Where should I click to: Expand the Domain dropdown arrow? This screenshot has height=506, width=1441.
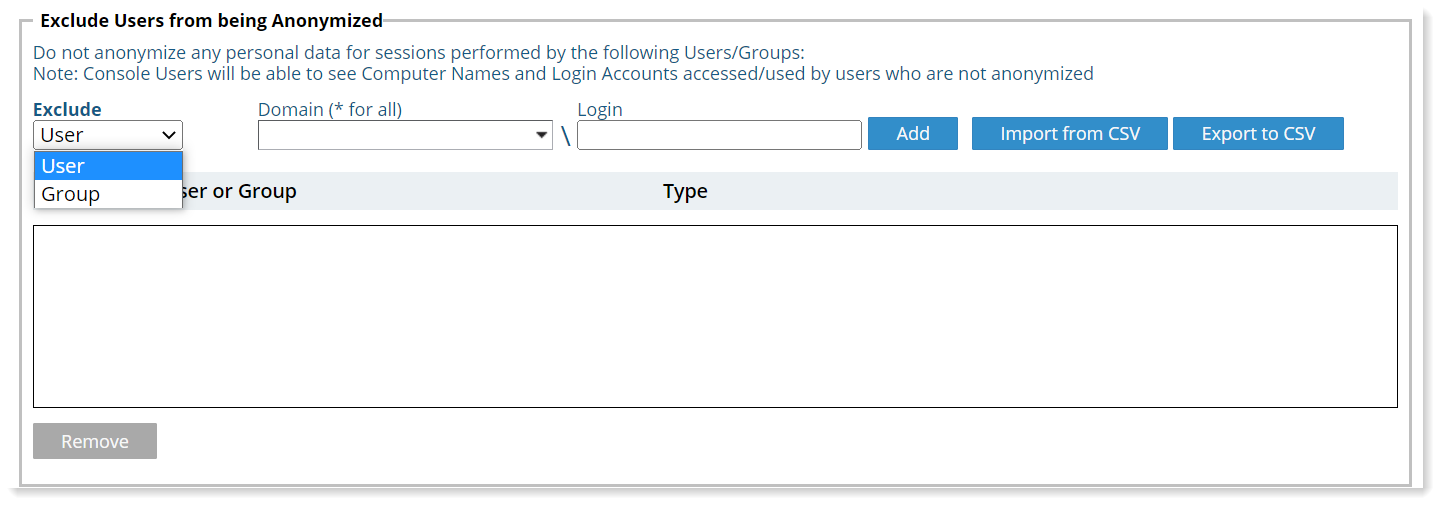point(541,135)
